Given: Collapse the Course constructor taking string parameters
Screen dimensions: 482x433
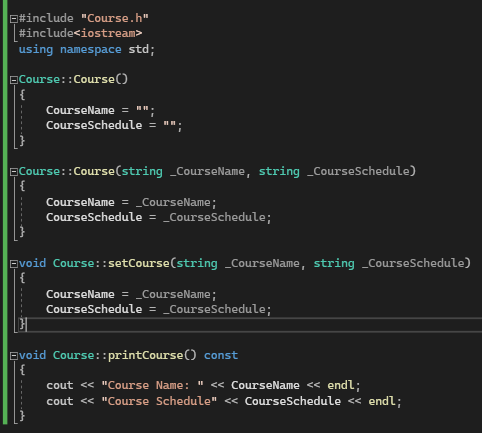Looking at the screenshot, I should click(x=14, y=172).
